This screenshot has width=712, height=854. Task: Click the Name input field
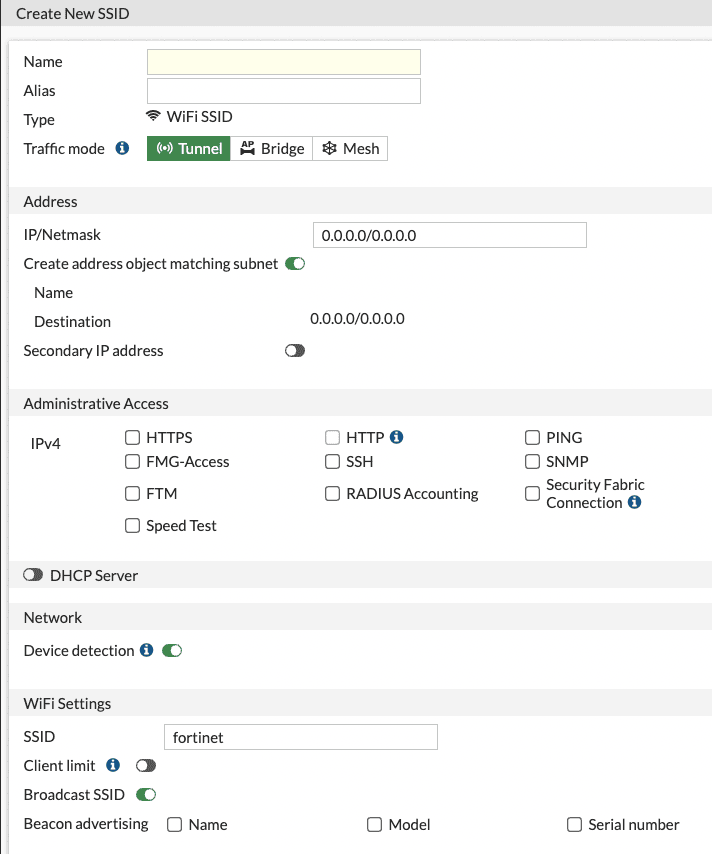[x=283, y=62]
